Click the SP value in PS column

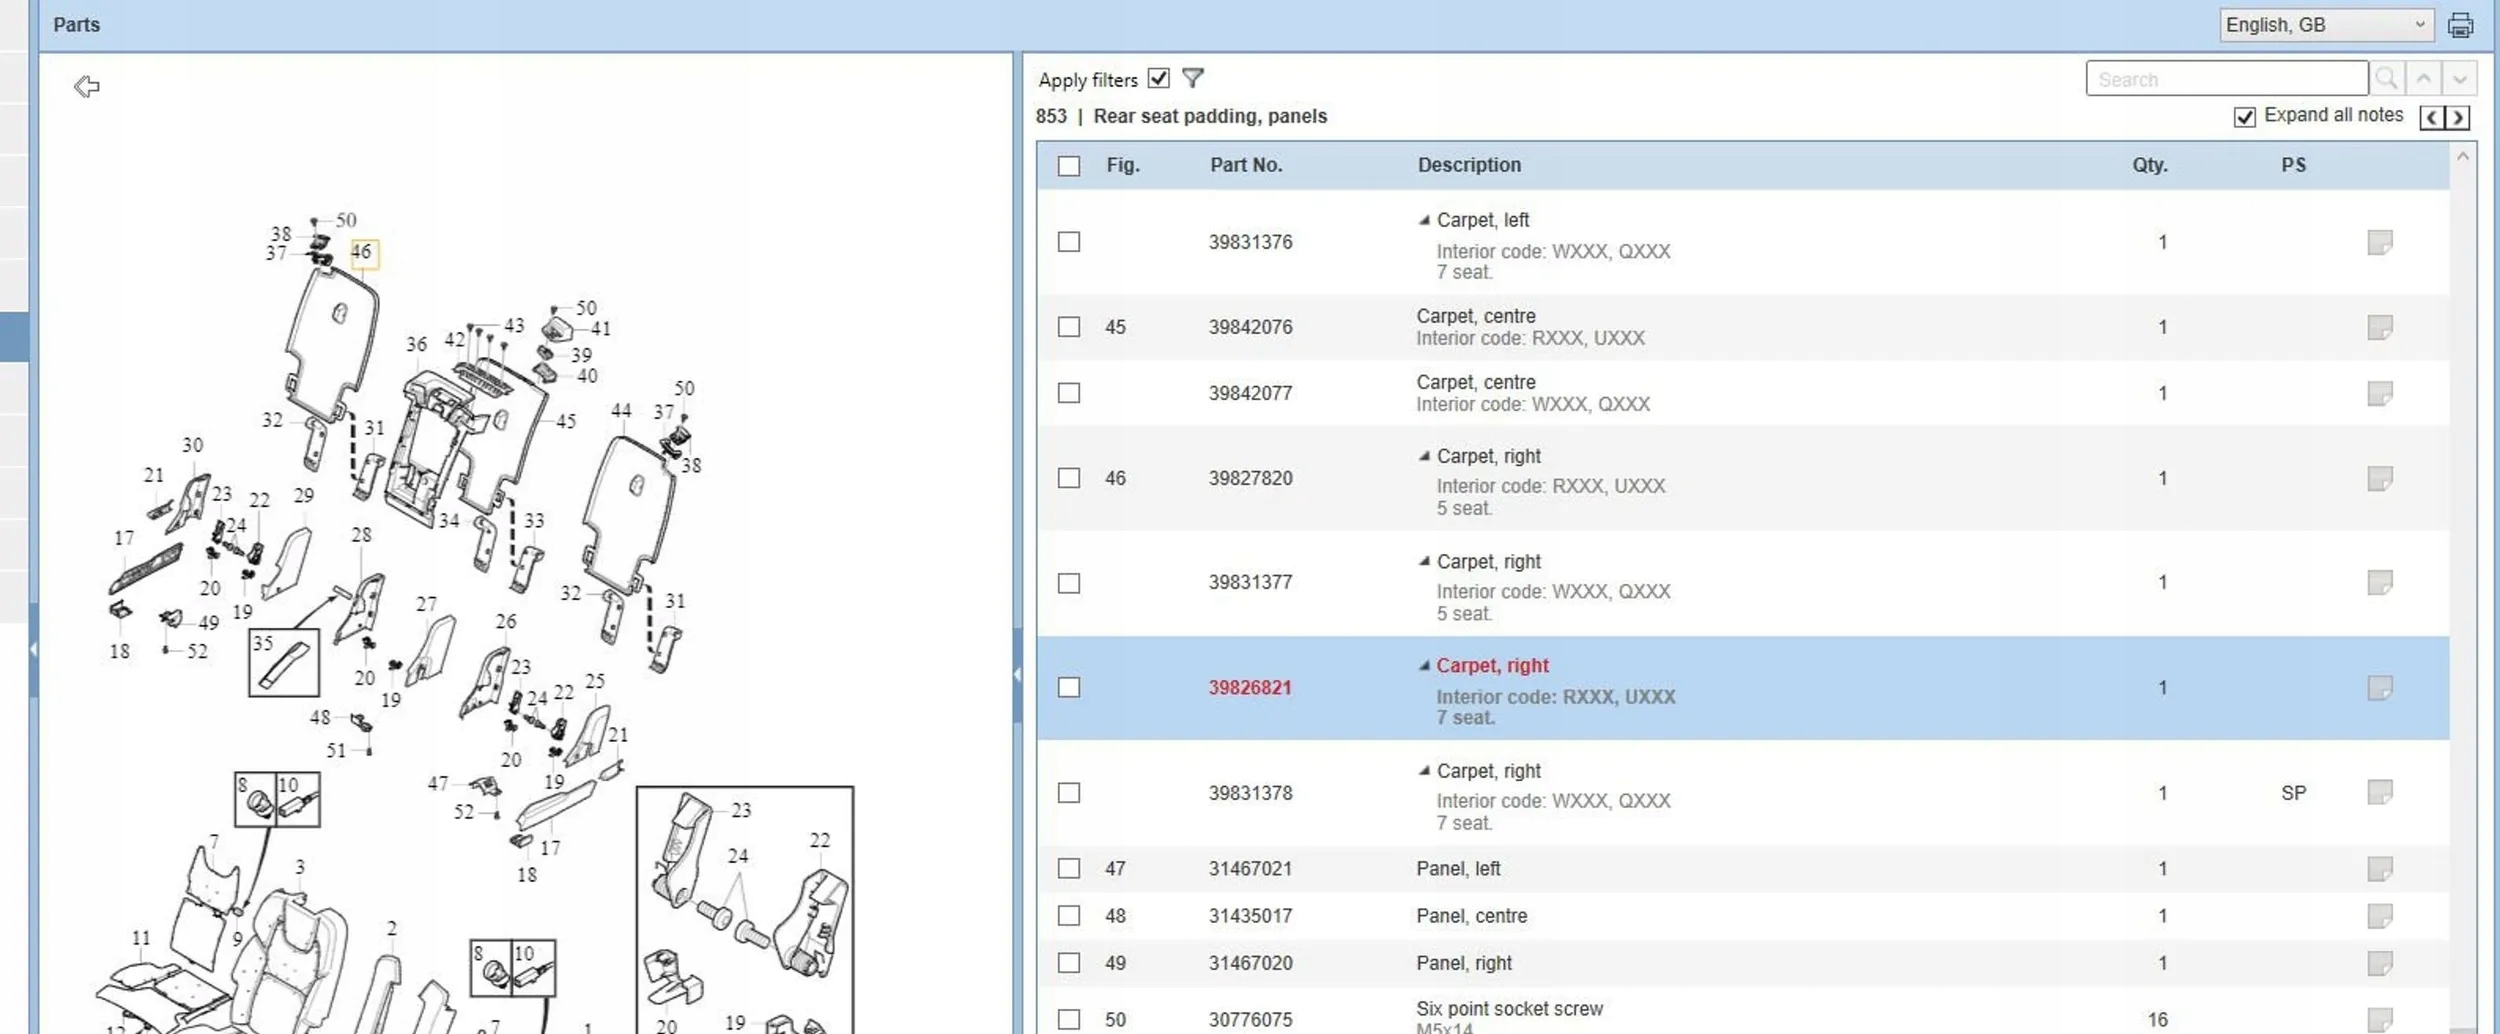pyautogui.click(x=2294, y=793)
